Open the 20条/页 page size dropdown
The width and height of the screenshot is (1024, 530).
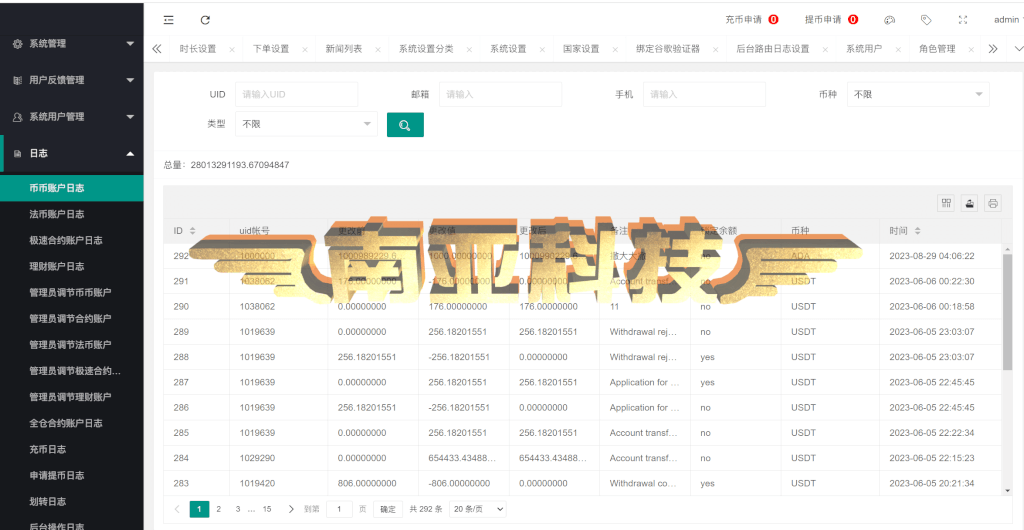click(477, 509)
